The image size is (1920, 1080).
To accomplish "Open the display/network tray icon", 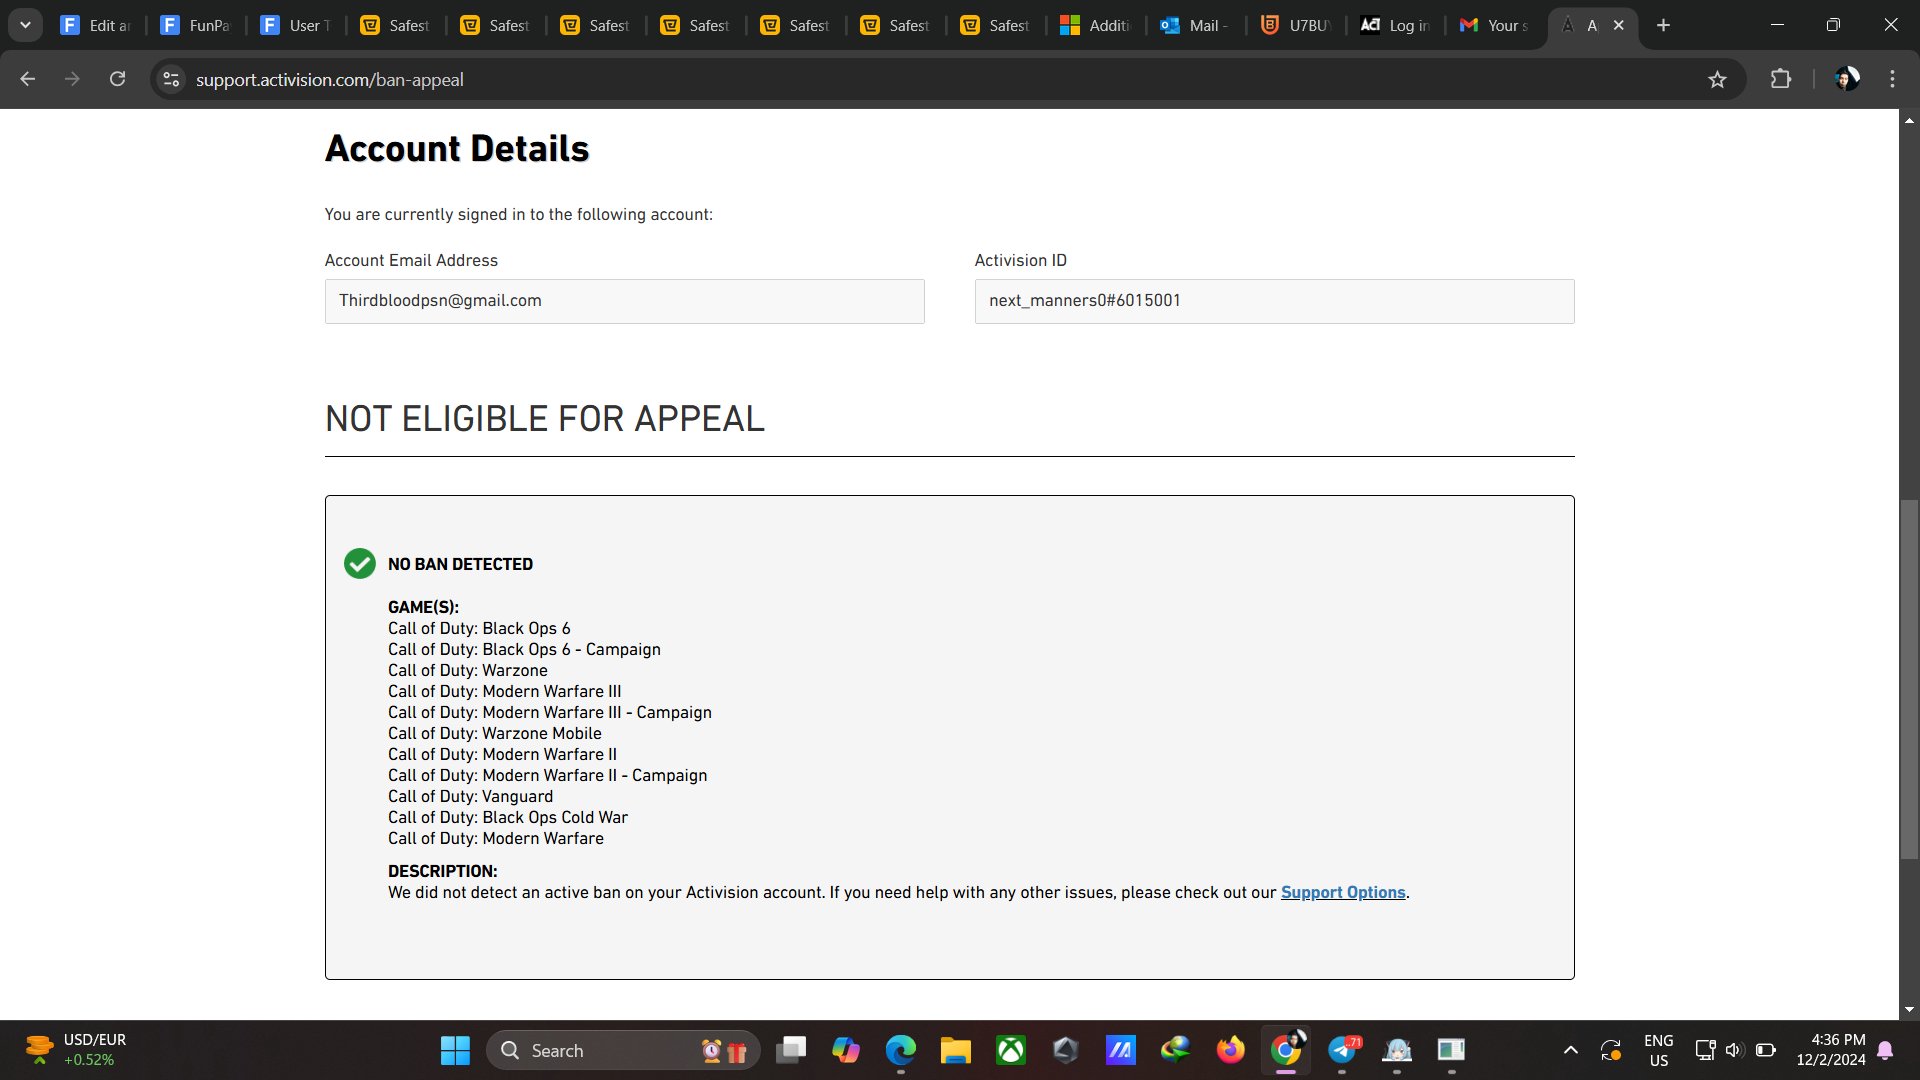I will (1705, 1050).
